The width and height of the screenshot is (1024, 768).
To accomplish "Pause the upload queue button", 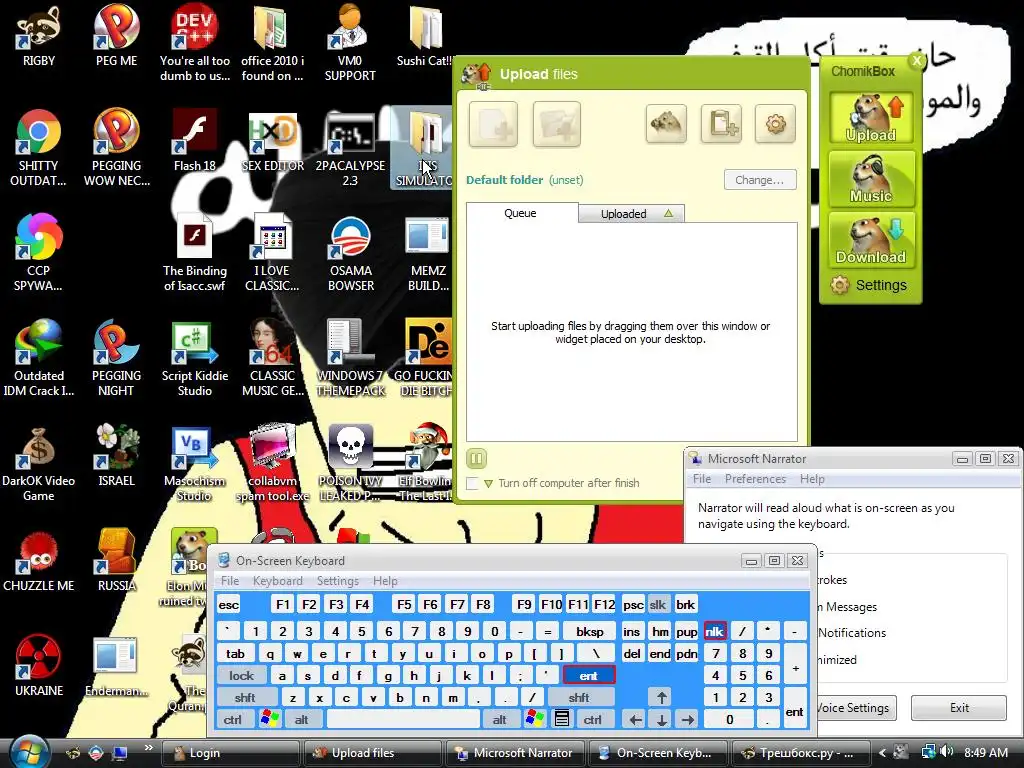I will click(477, 459).
